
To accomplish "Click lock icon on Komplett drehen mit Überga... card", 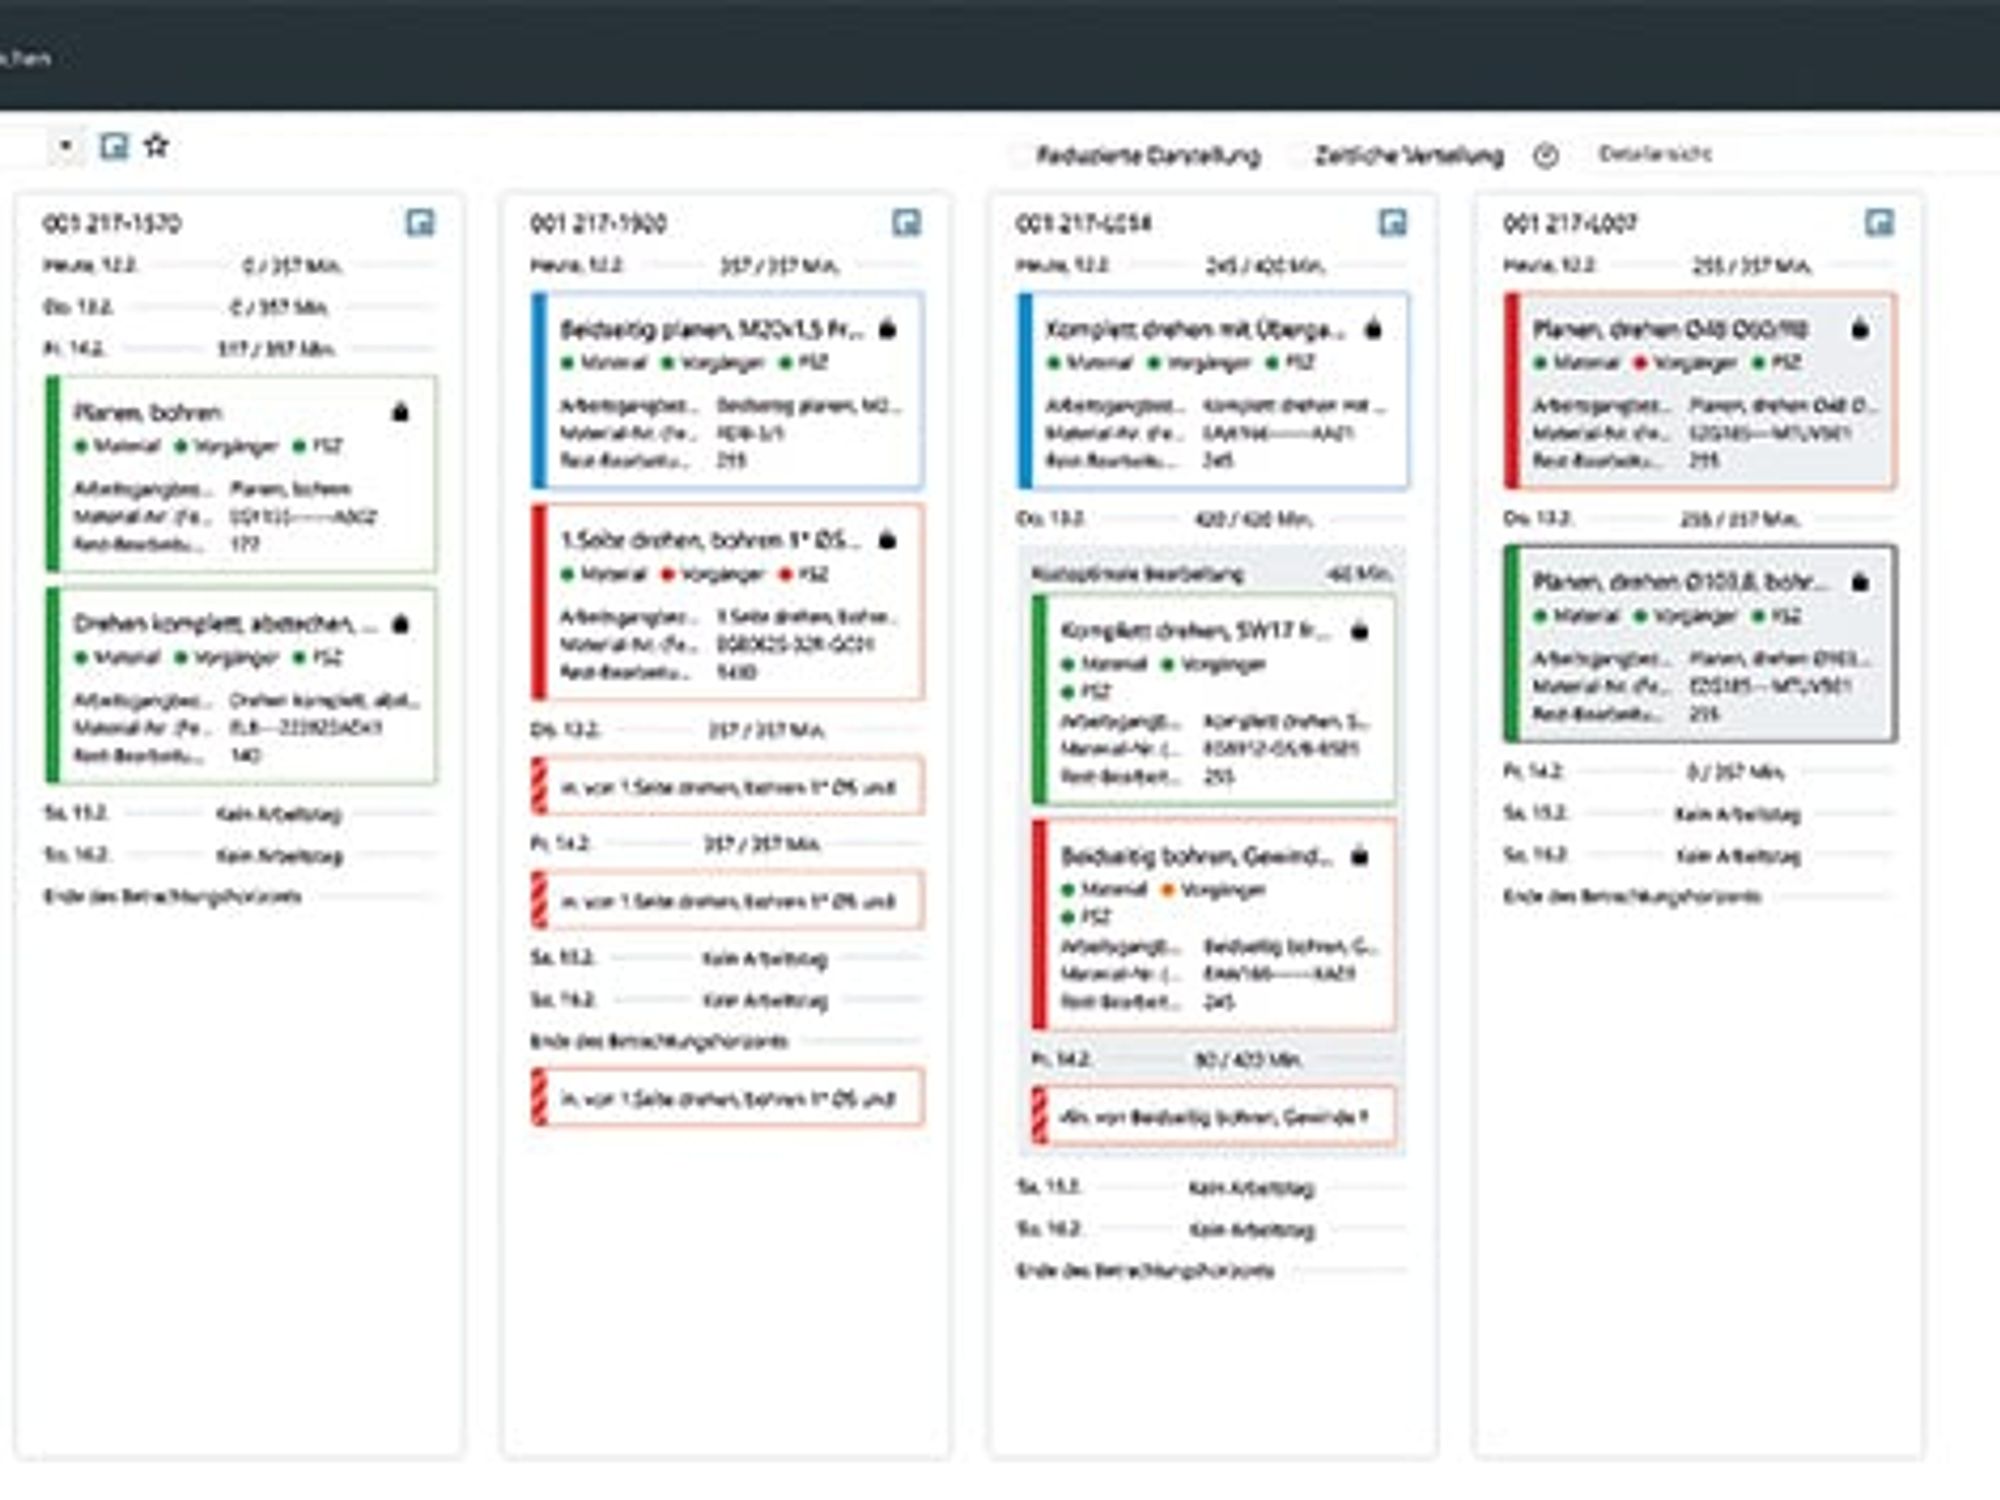I will 1373,328.
